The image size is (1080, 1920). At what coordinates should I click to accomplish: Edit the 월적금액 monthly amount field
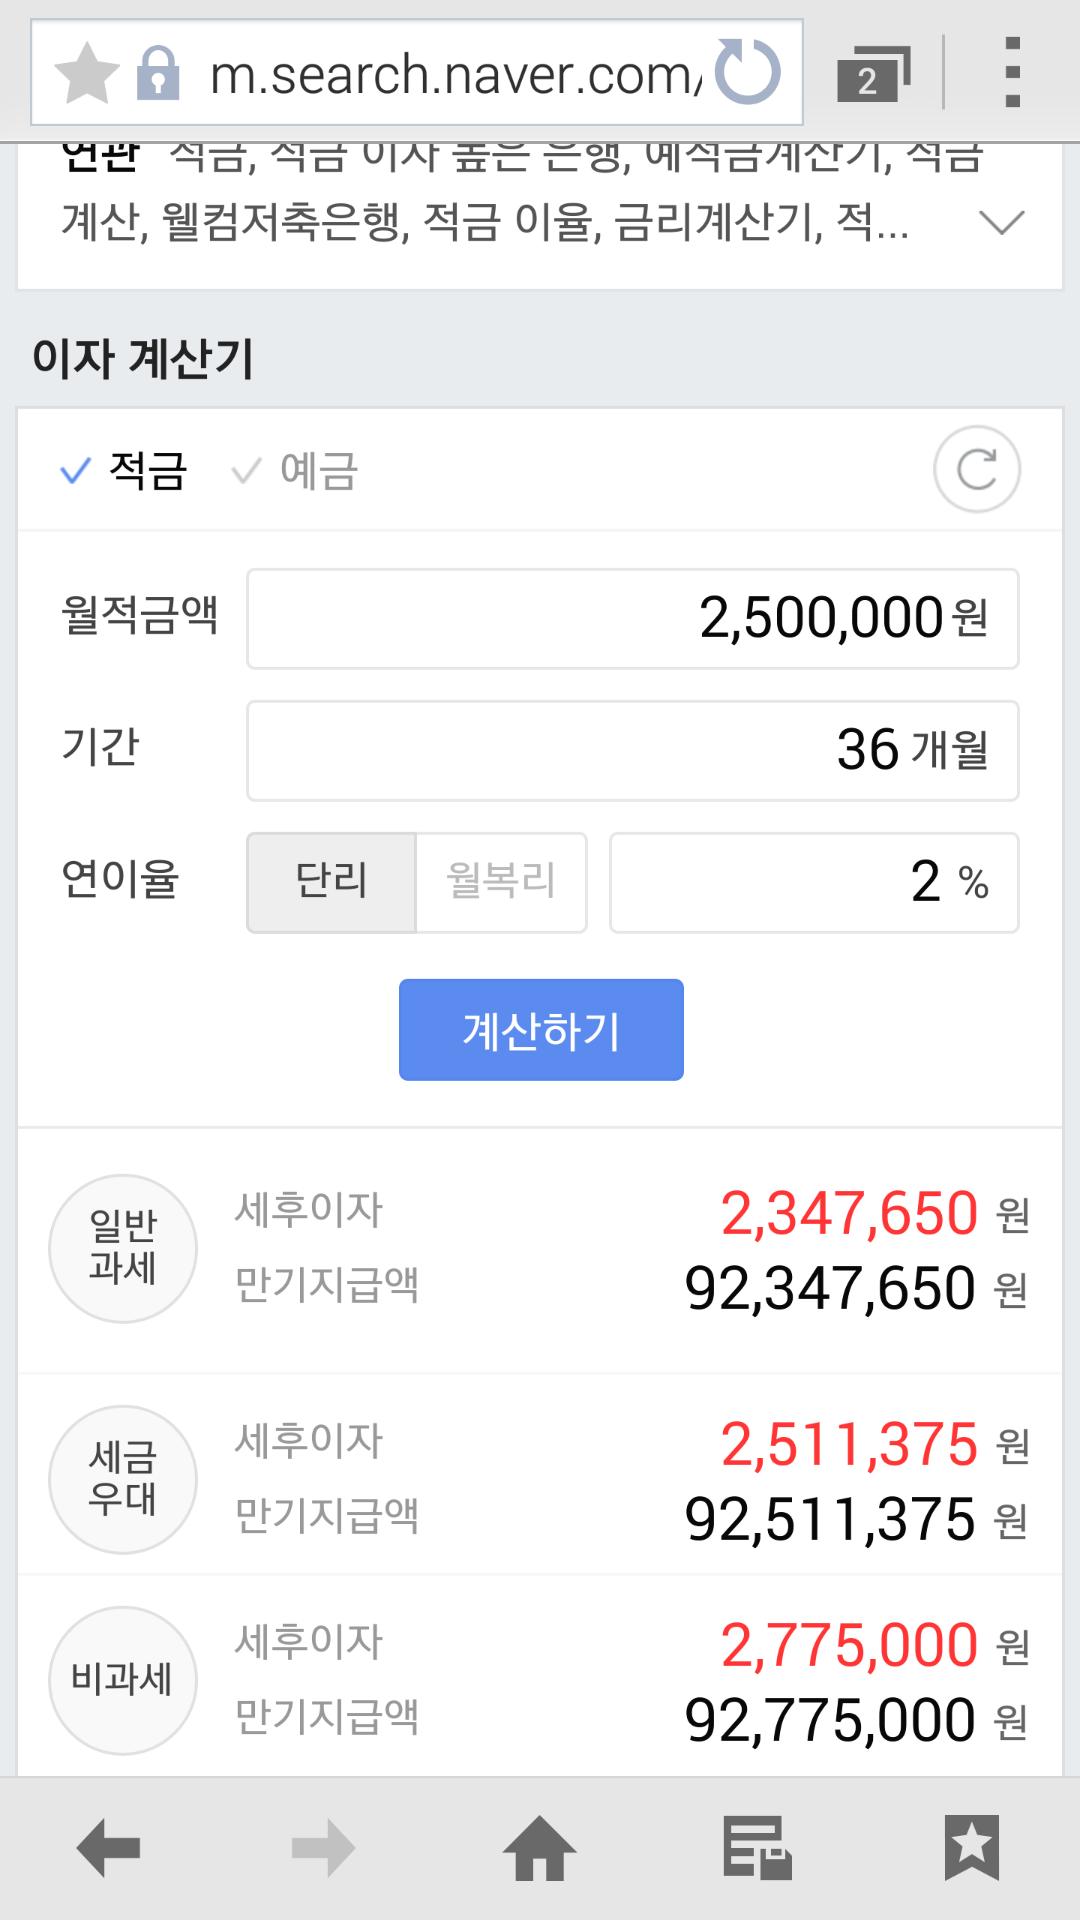(632, 618)
